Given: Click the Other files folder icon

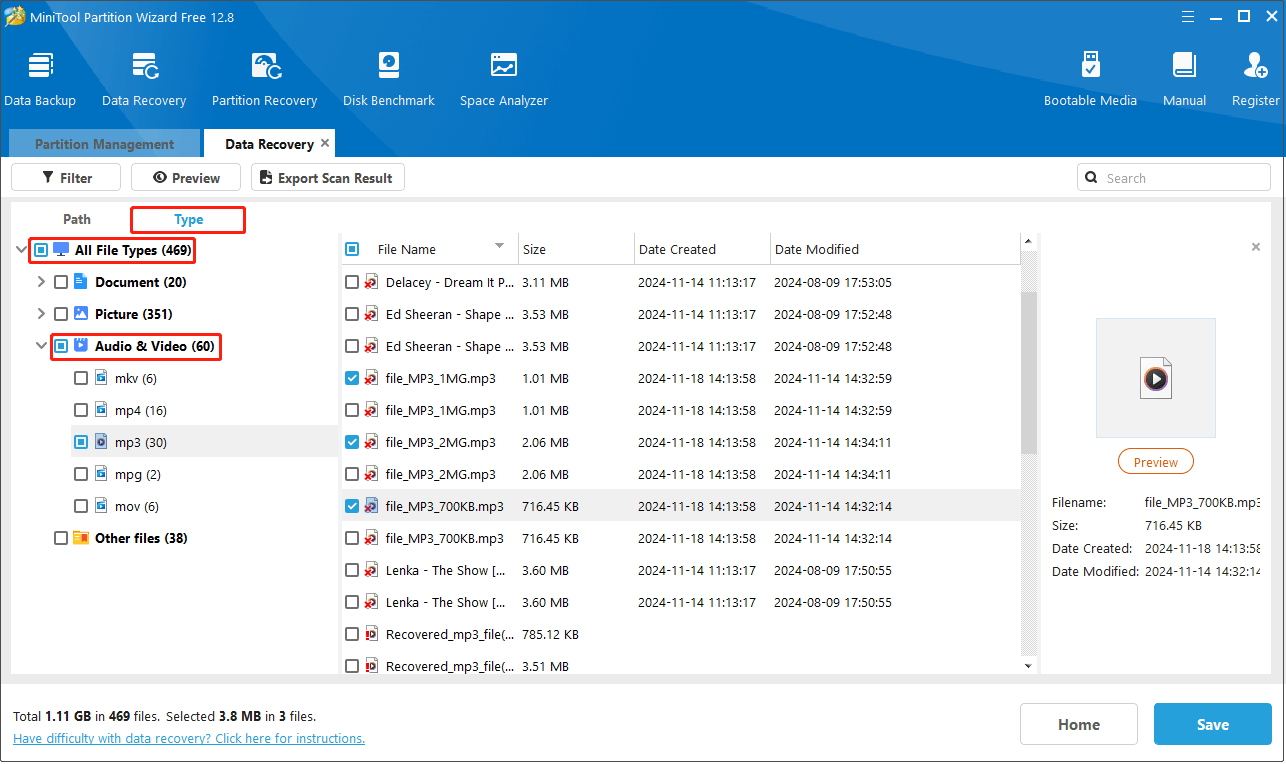Looking at the screenshot, I should coord(81,538).
